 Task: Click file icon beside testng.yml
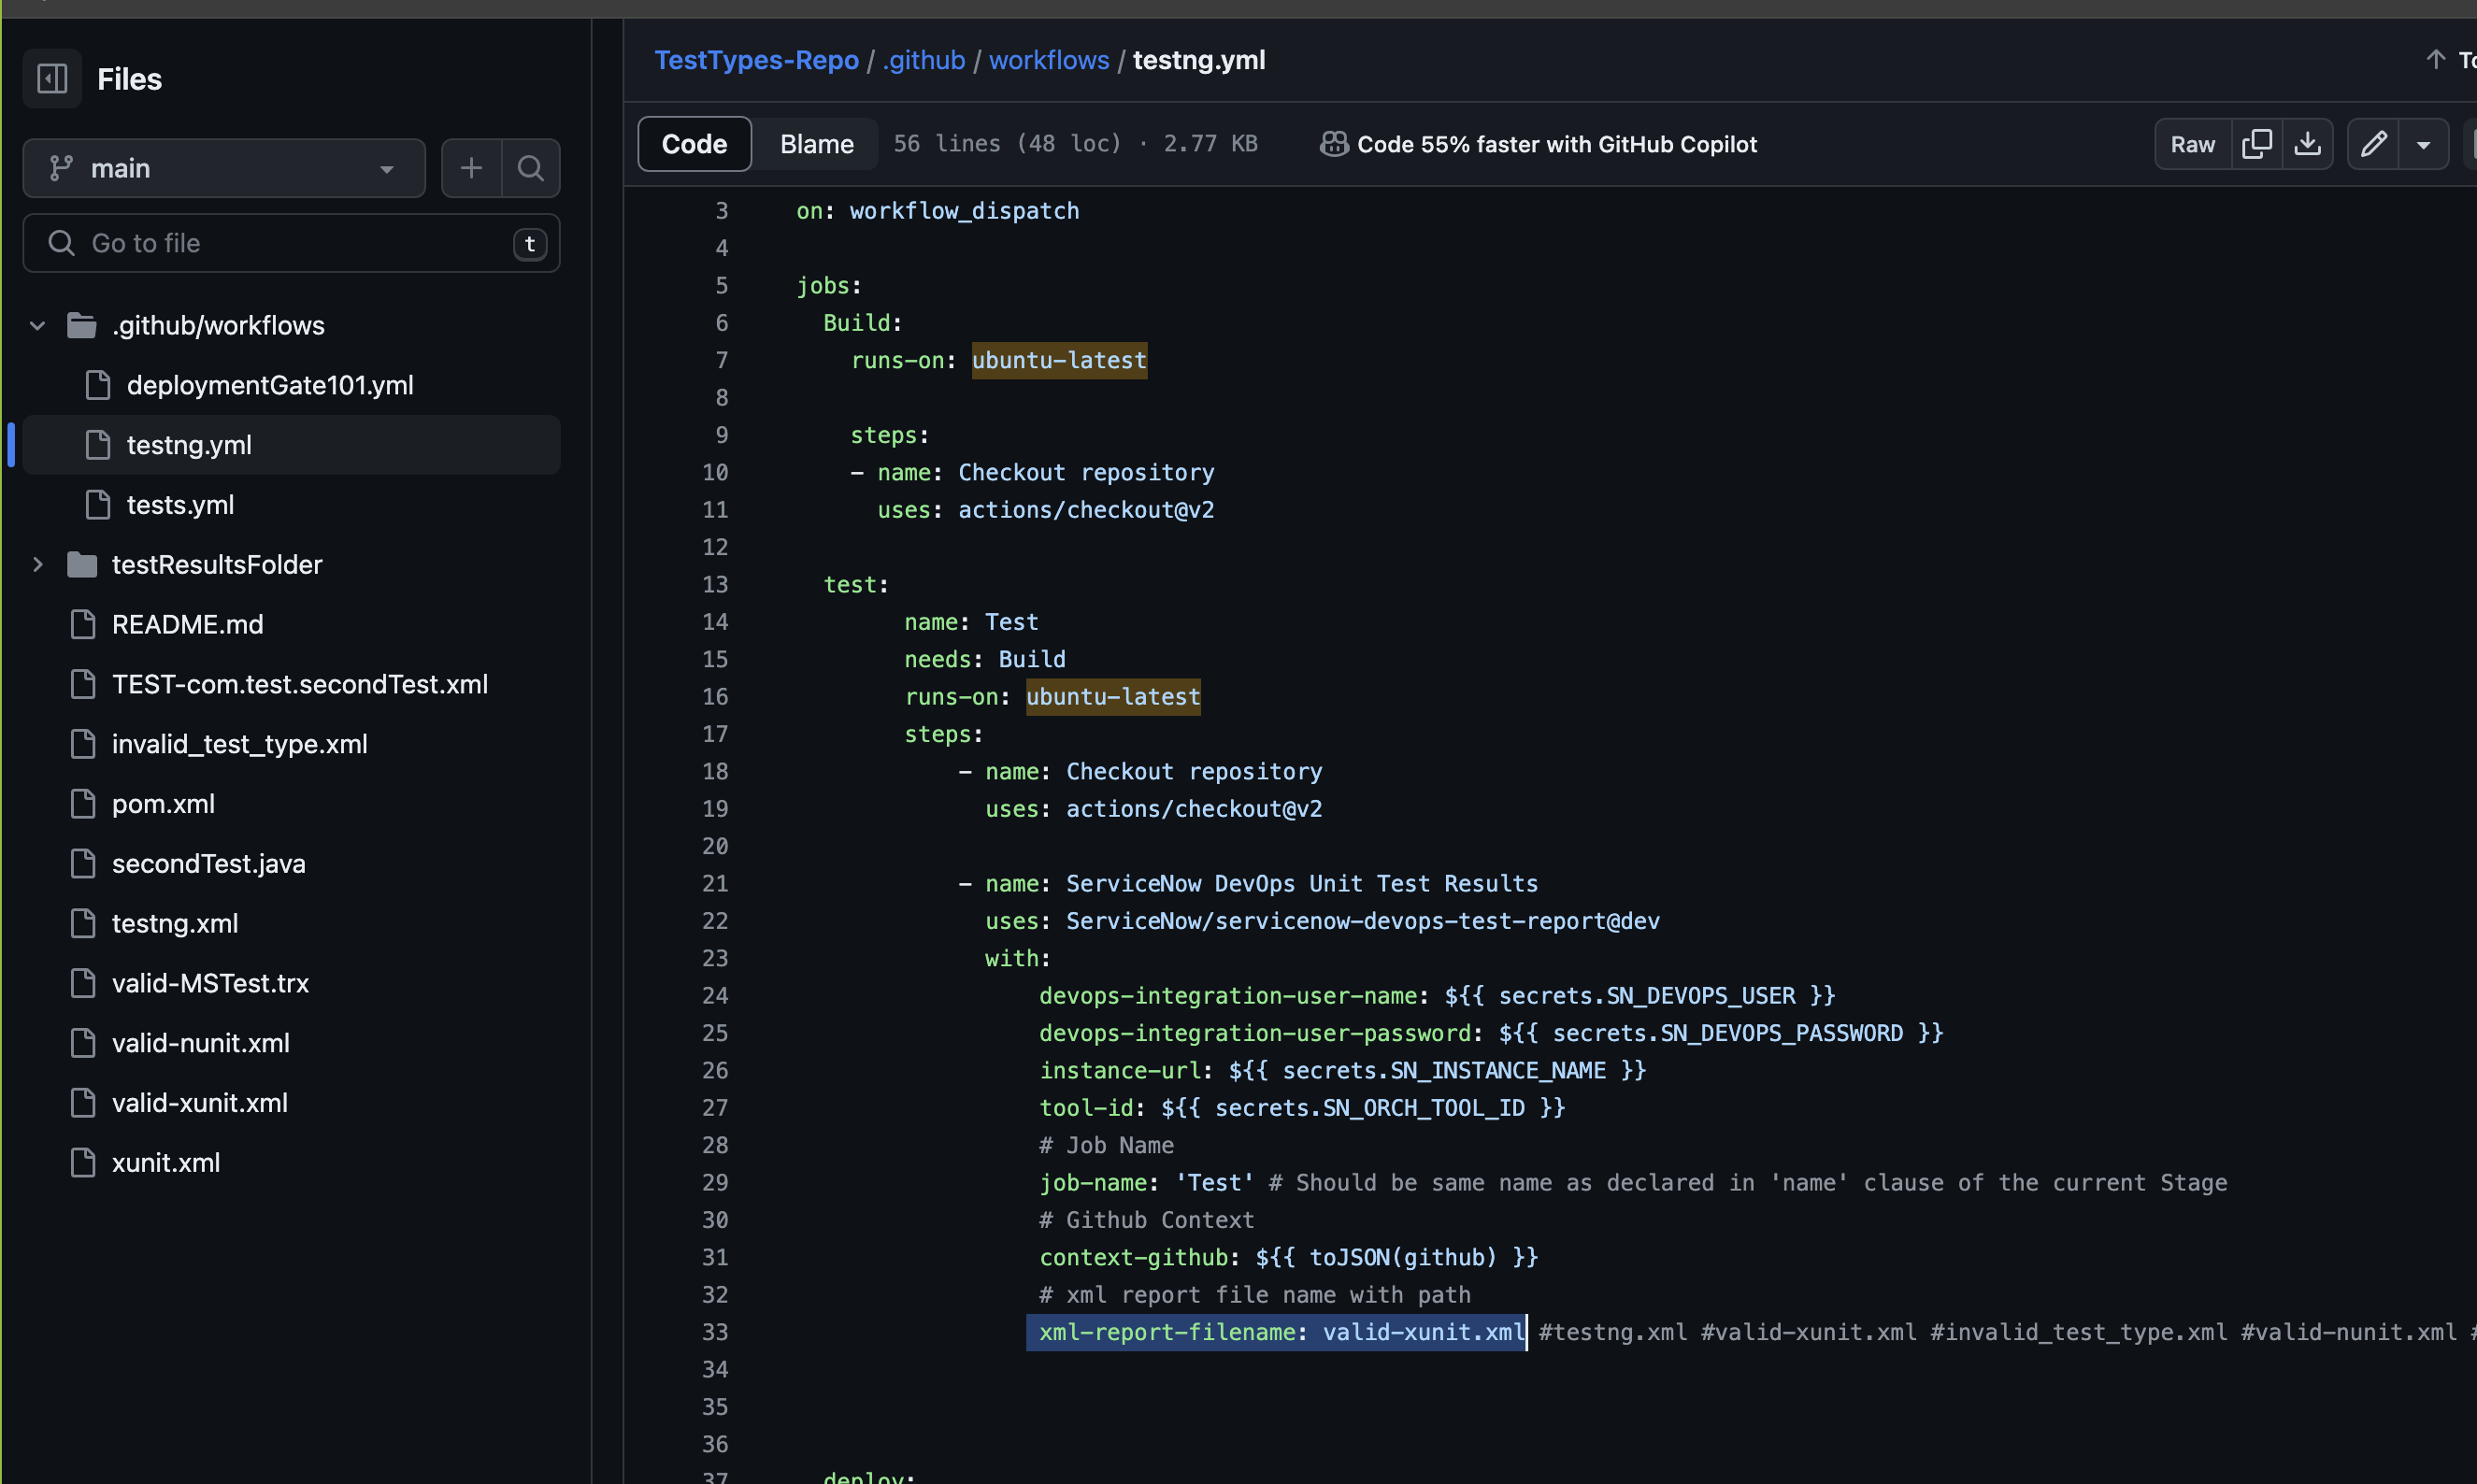pos(98,445)
